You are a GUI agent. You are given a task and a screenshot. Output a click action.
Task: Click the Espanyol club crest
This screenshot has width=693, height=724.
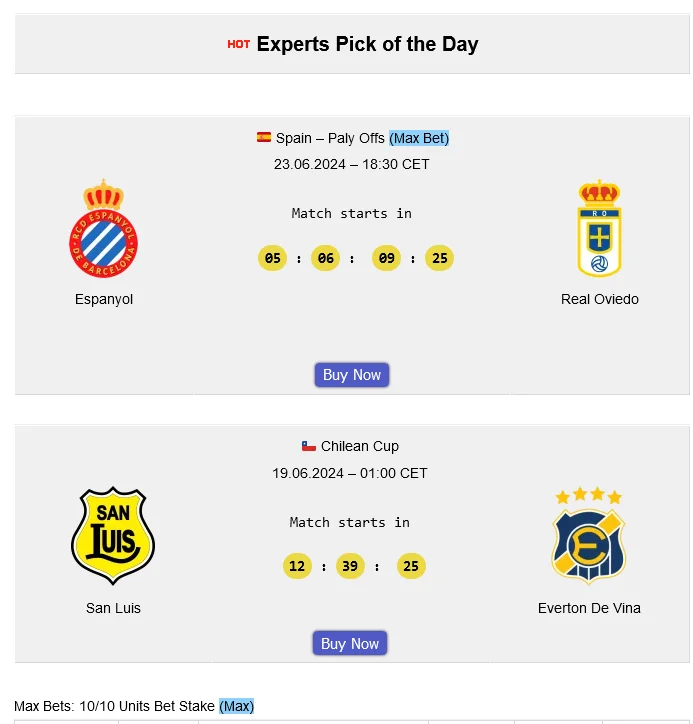(103, 229)
